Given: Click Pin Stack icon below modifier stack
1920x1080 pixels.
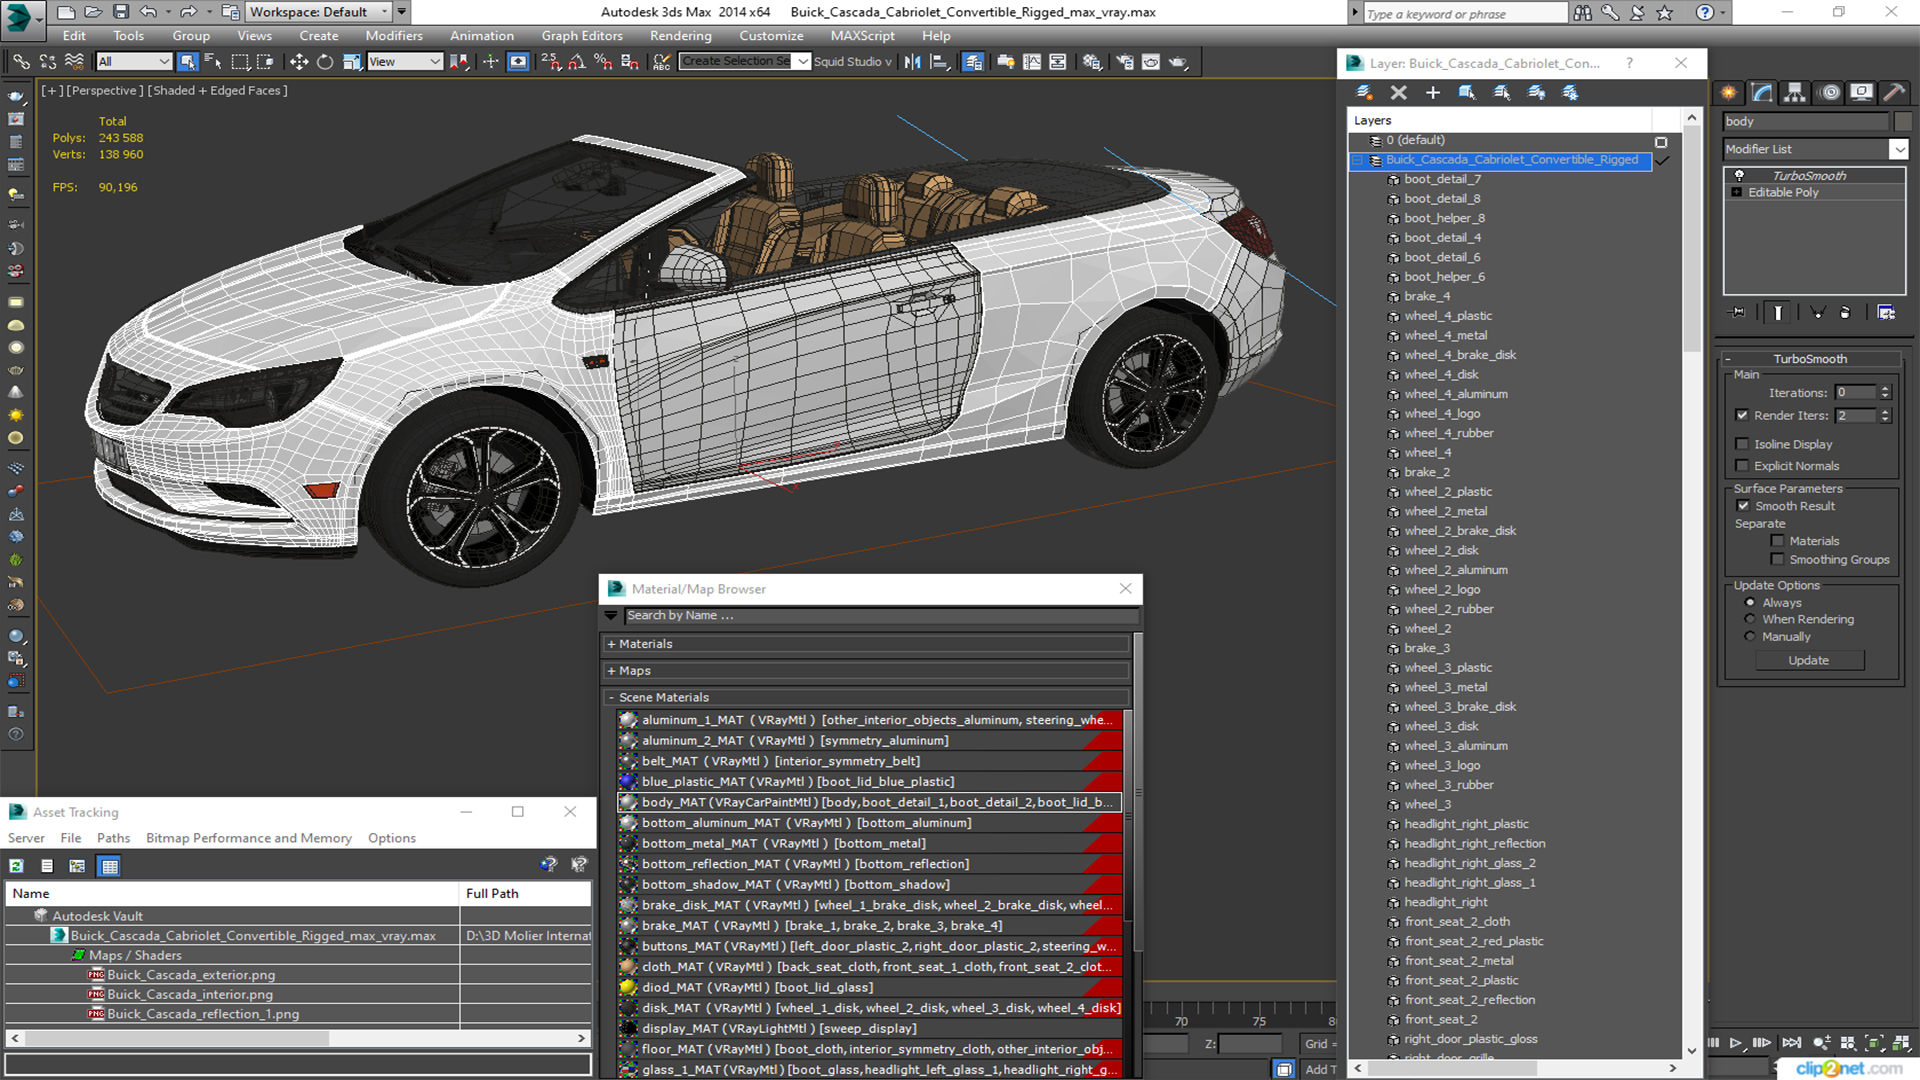Looking at the screenshot, I should [x=1738, y=313].
